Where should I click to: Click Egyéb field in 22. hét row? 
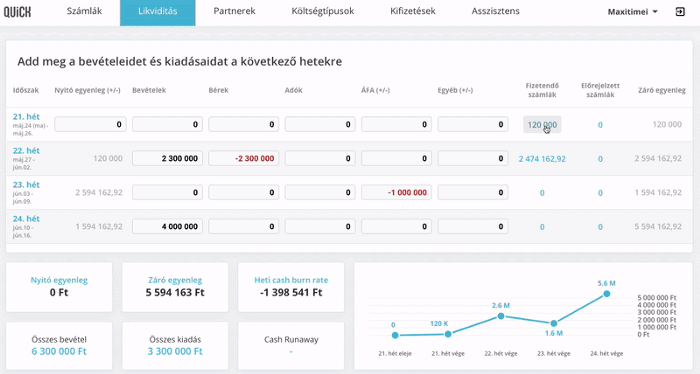[x=473, y=158]
